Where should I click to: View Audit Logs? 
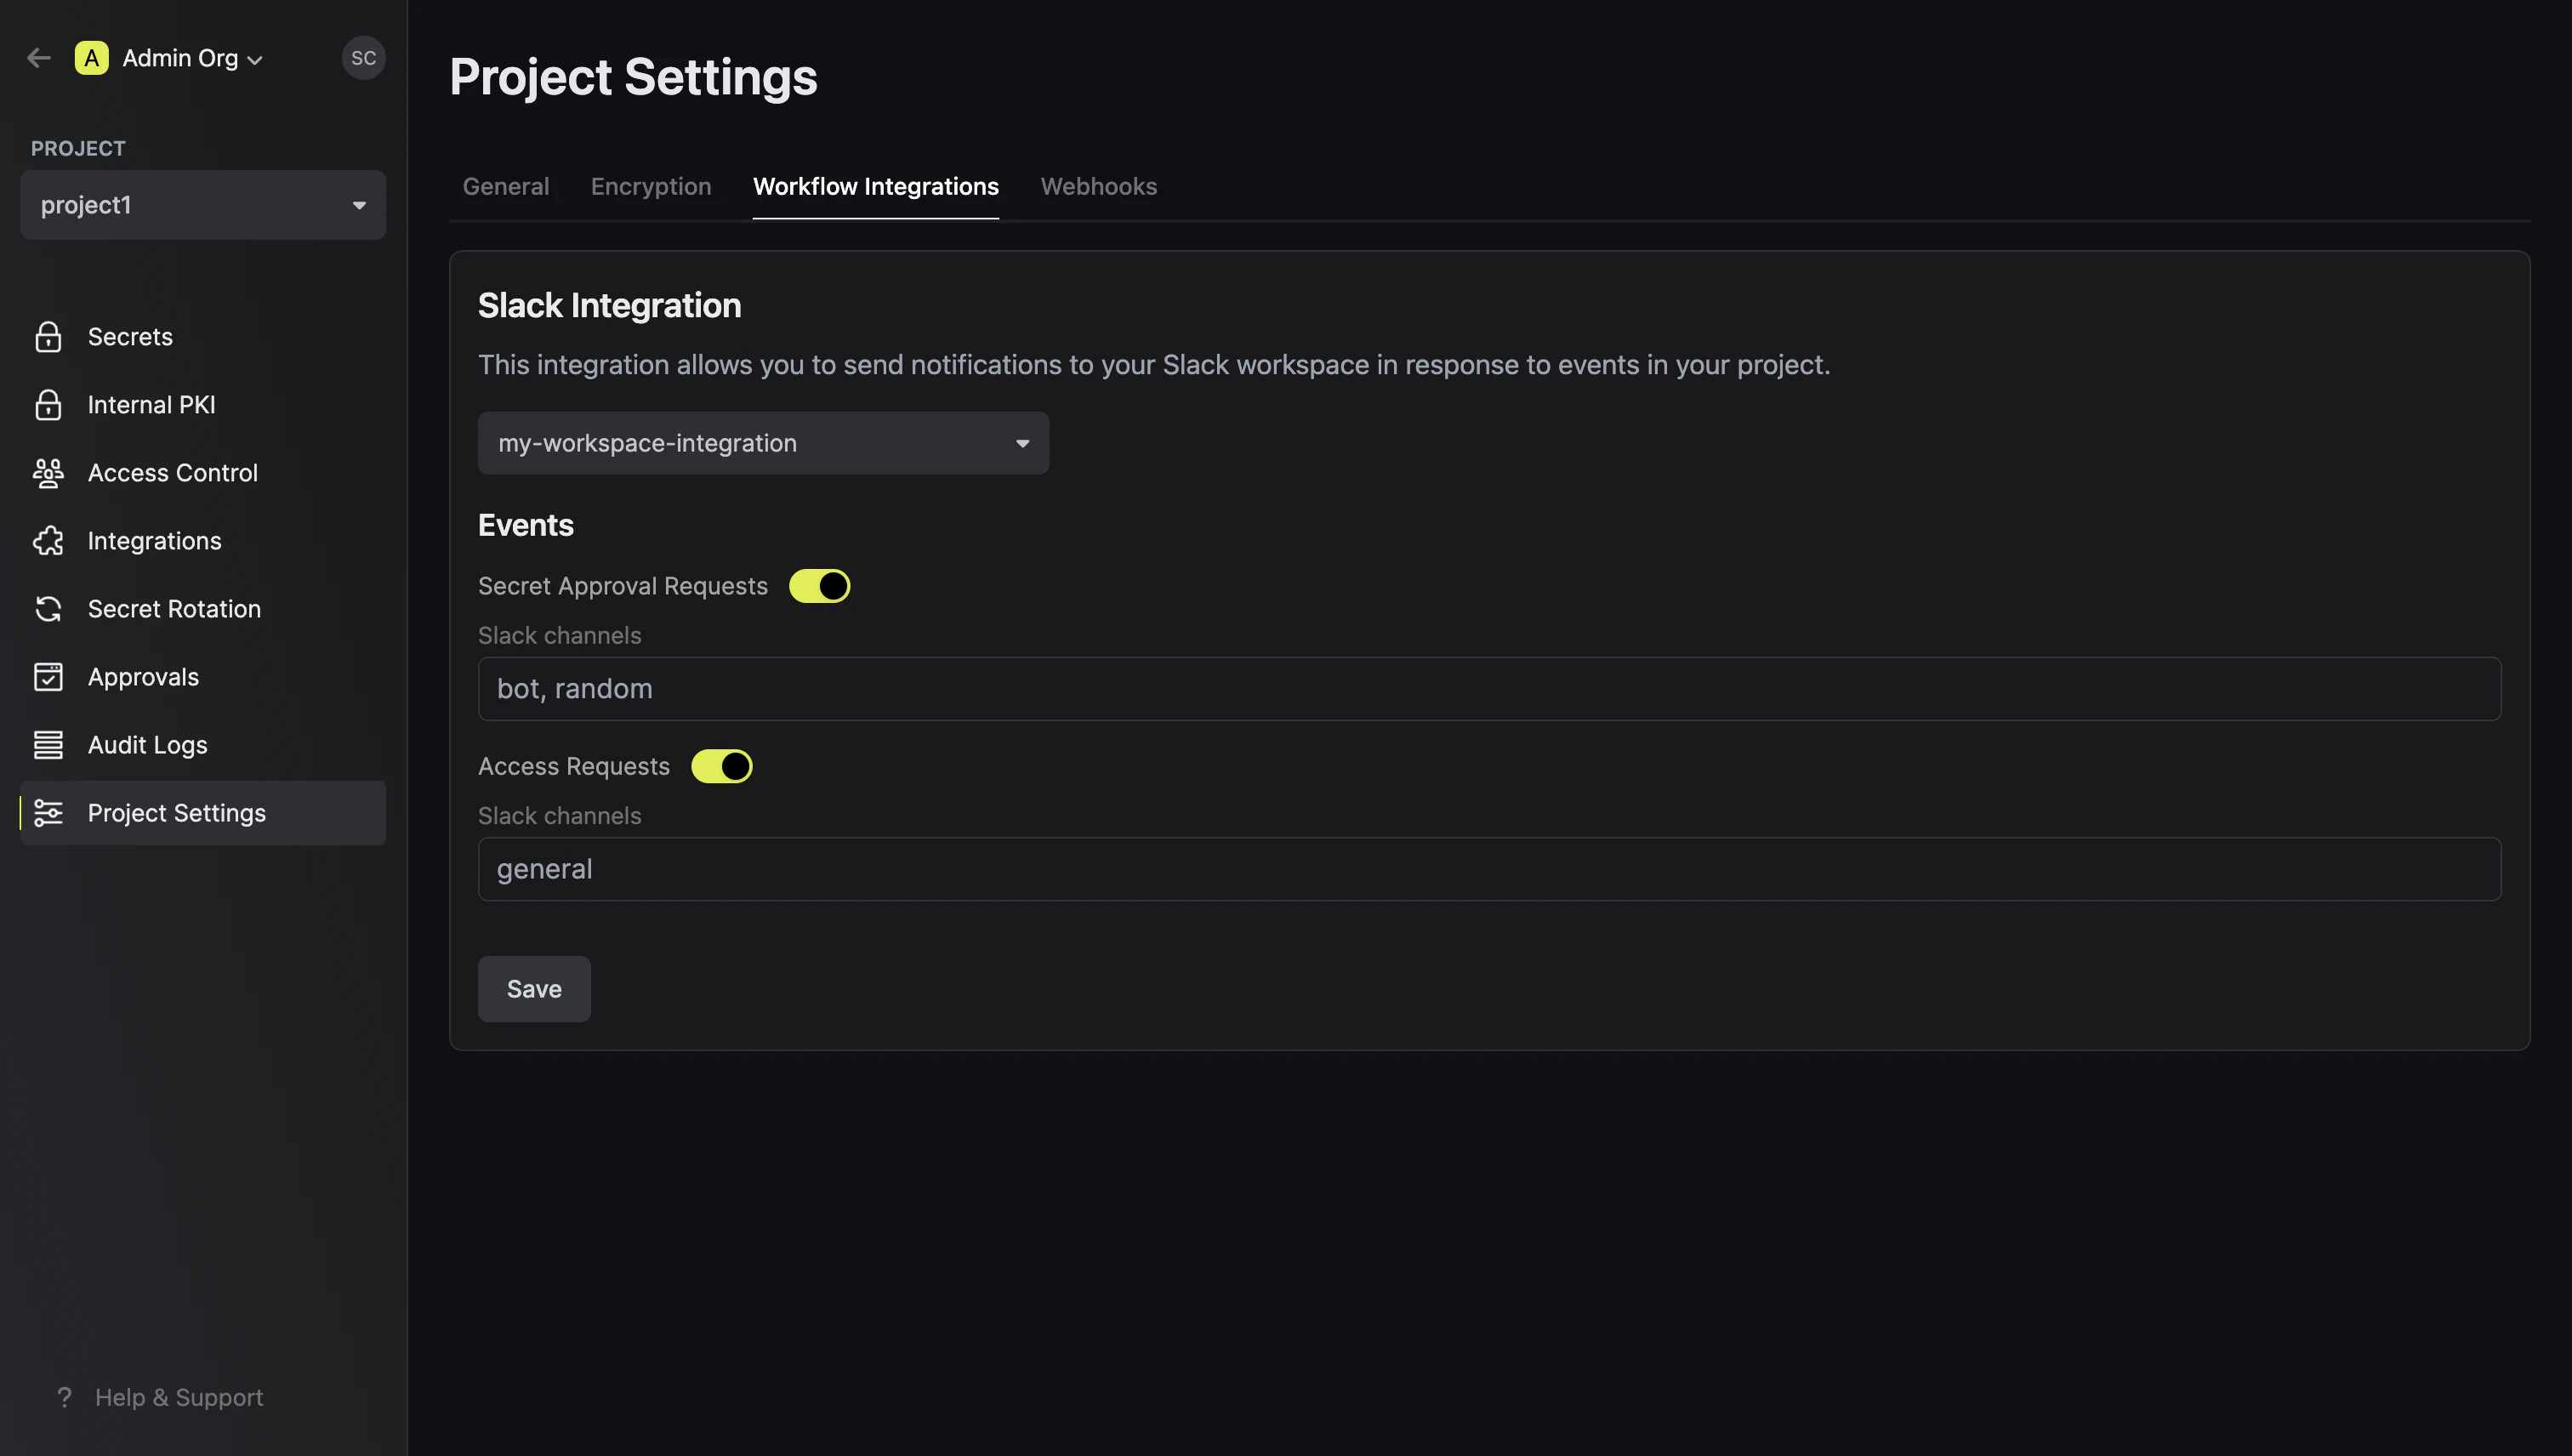coord(203,745)
